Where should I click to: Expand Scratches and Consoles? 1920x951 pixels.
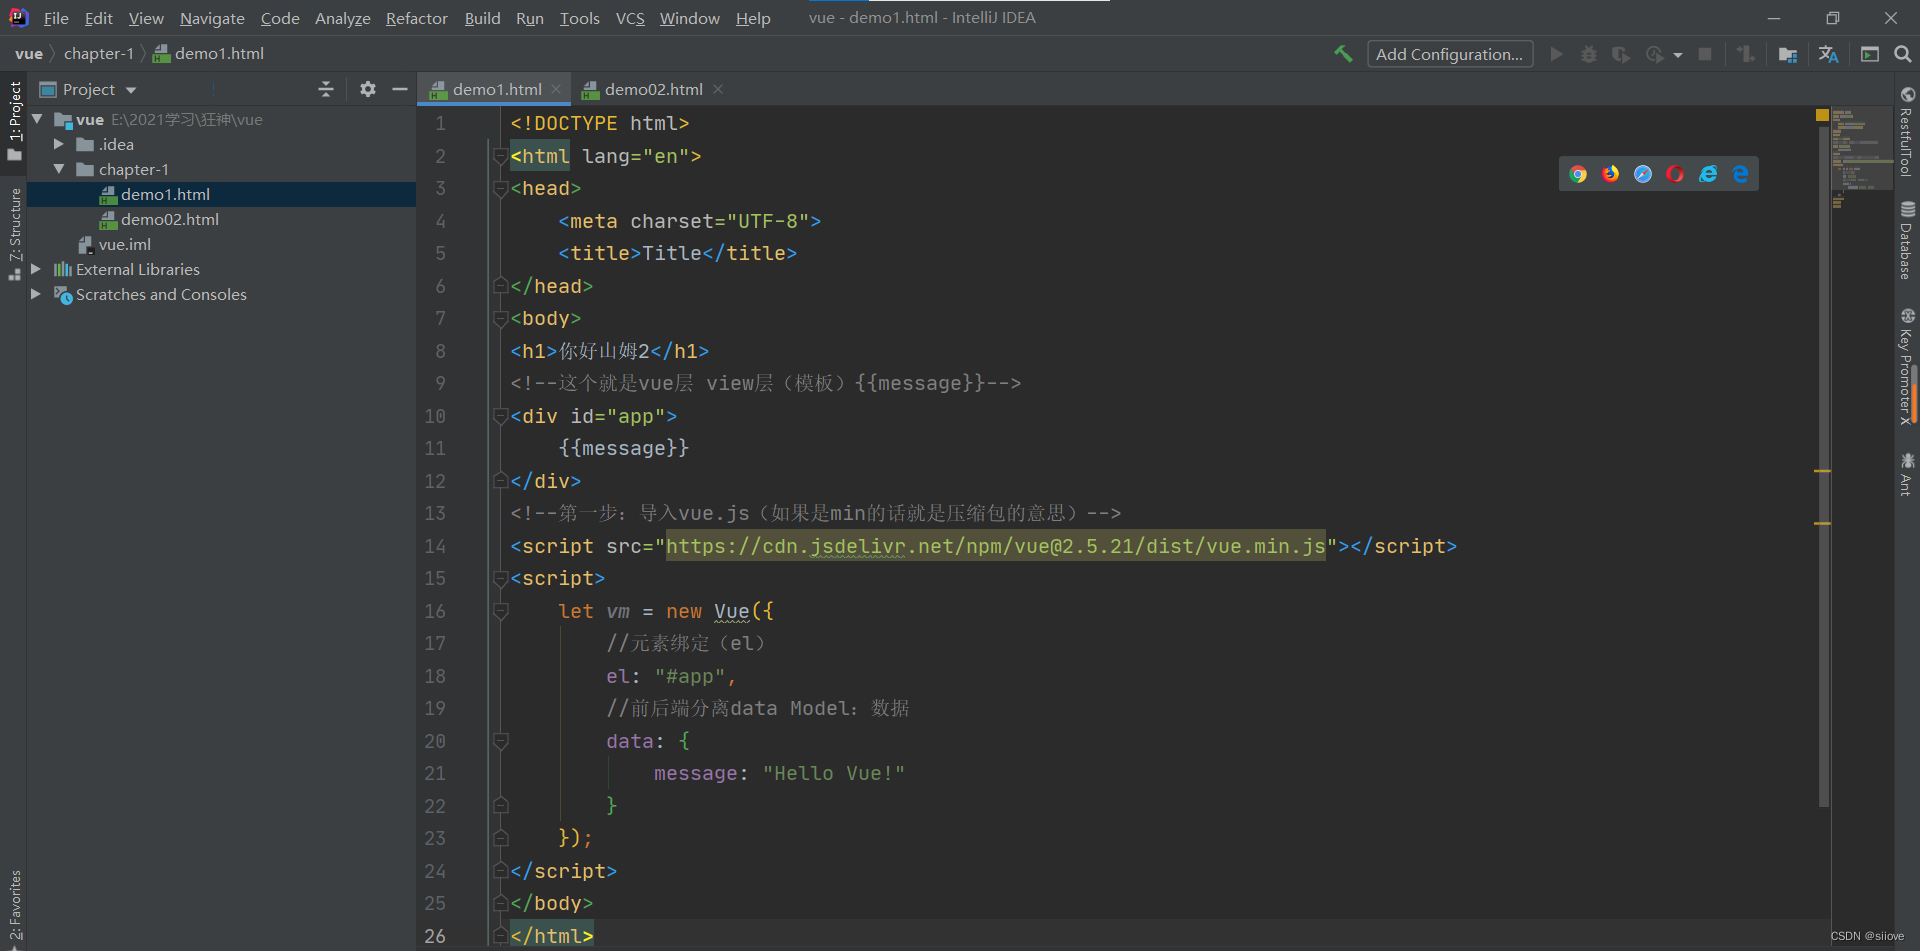pyautogui.click(x=36, y=294)
